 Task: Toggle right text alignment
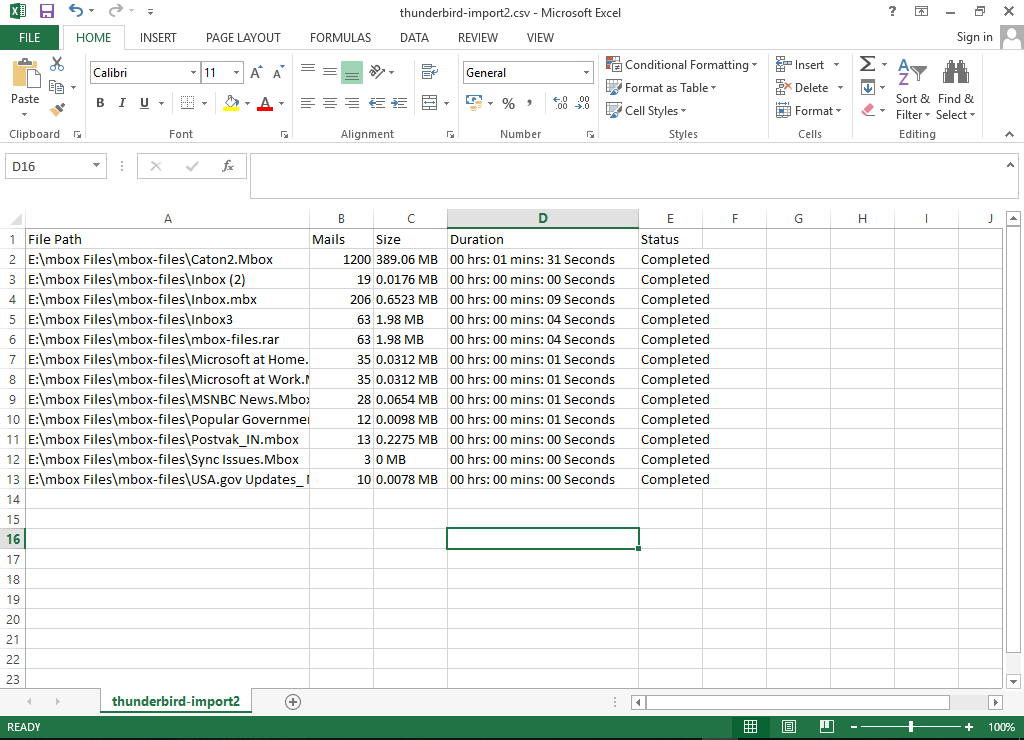coord(352,103)
